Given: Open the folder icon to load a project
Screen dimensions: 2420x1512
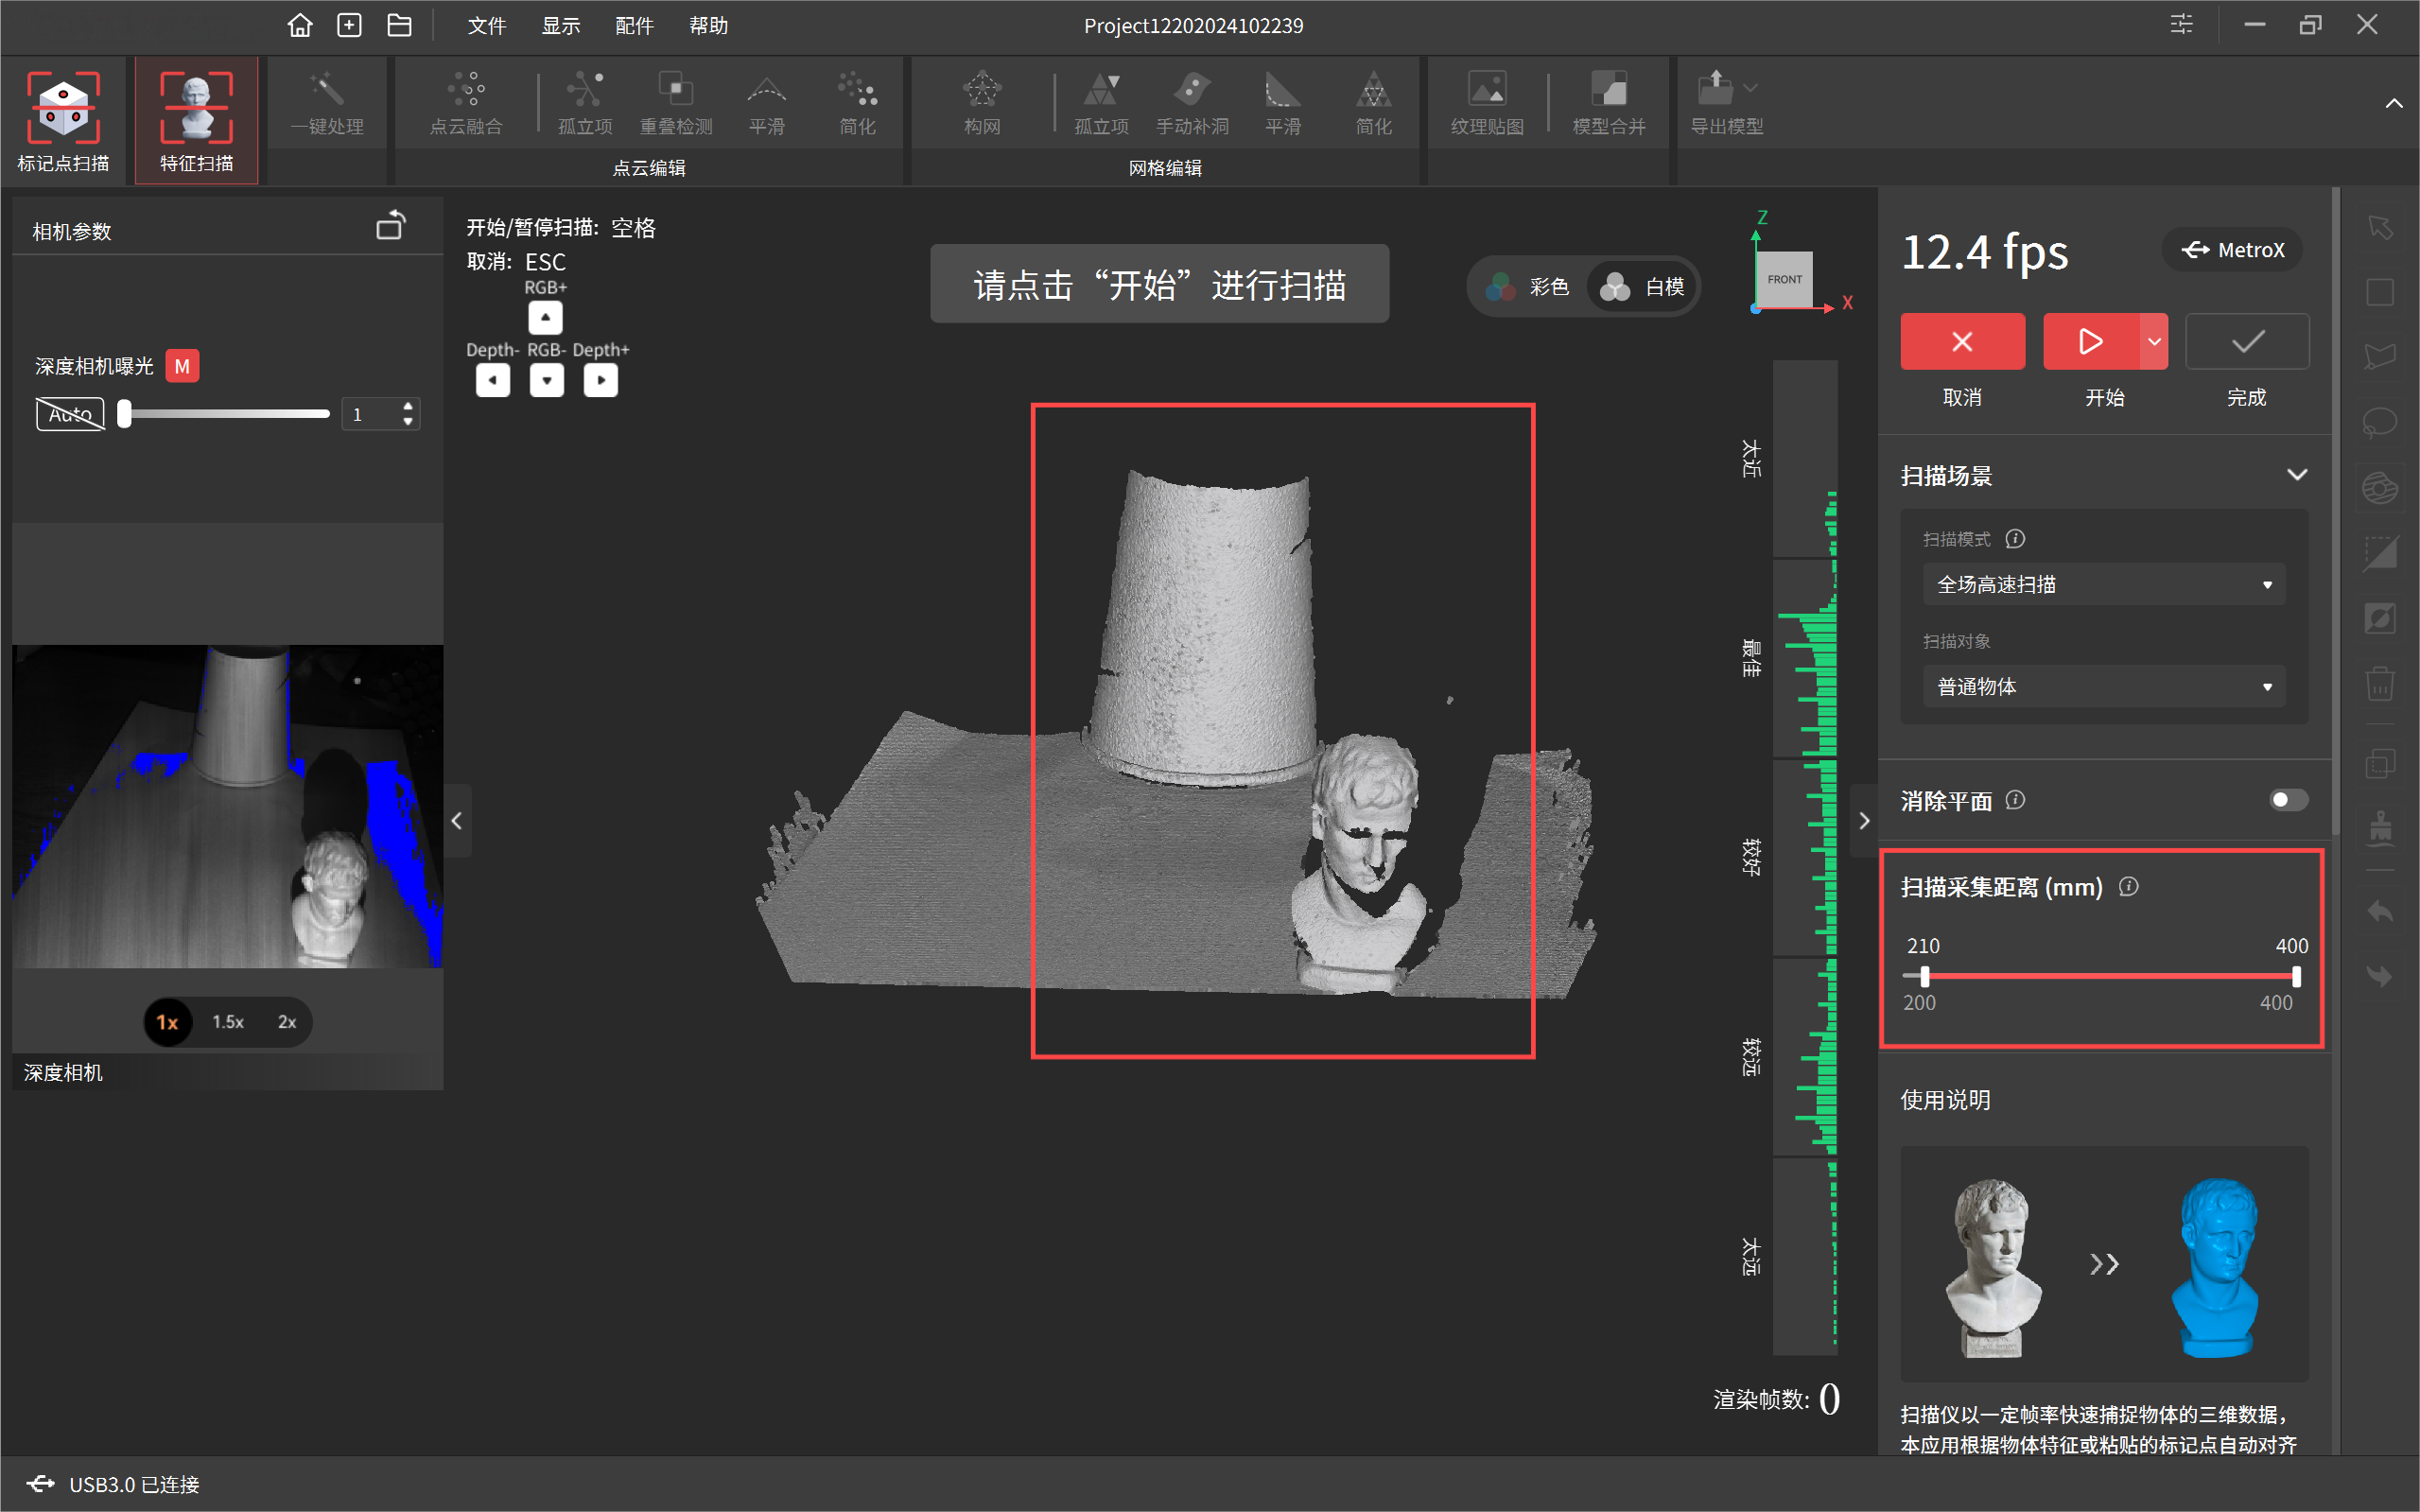Looking at the screenshot, I should [x=399, y=25].
